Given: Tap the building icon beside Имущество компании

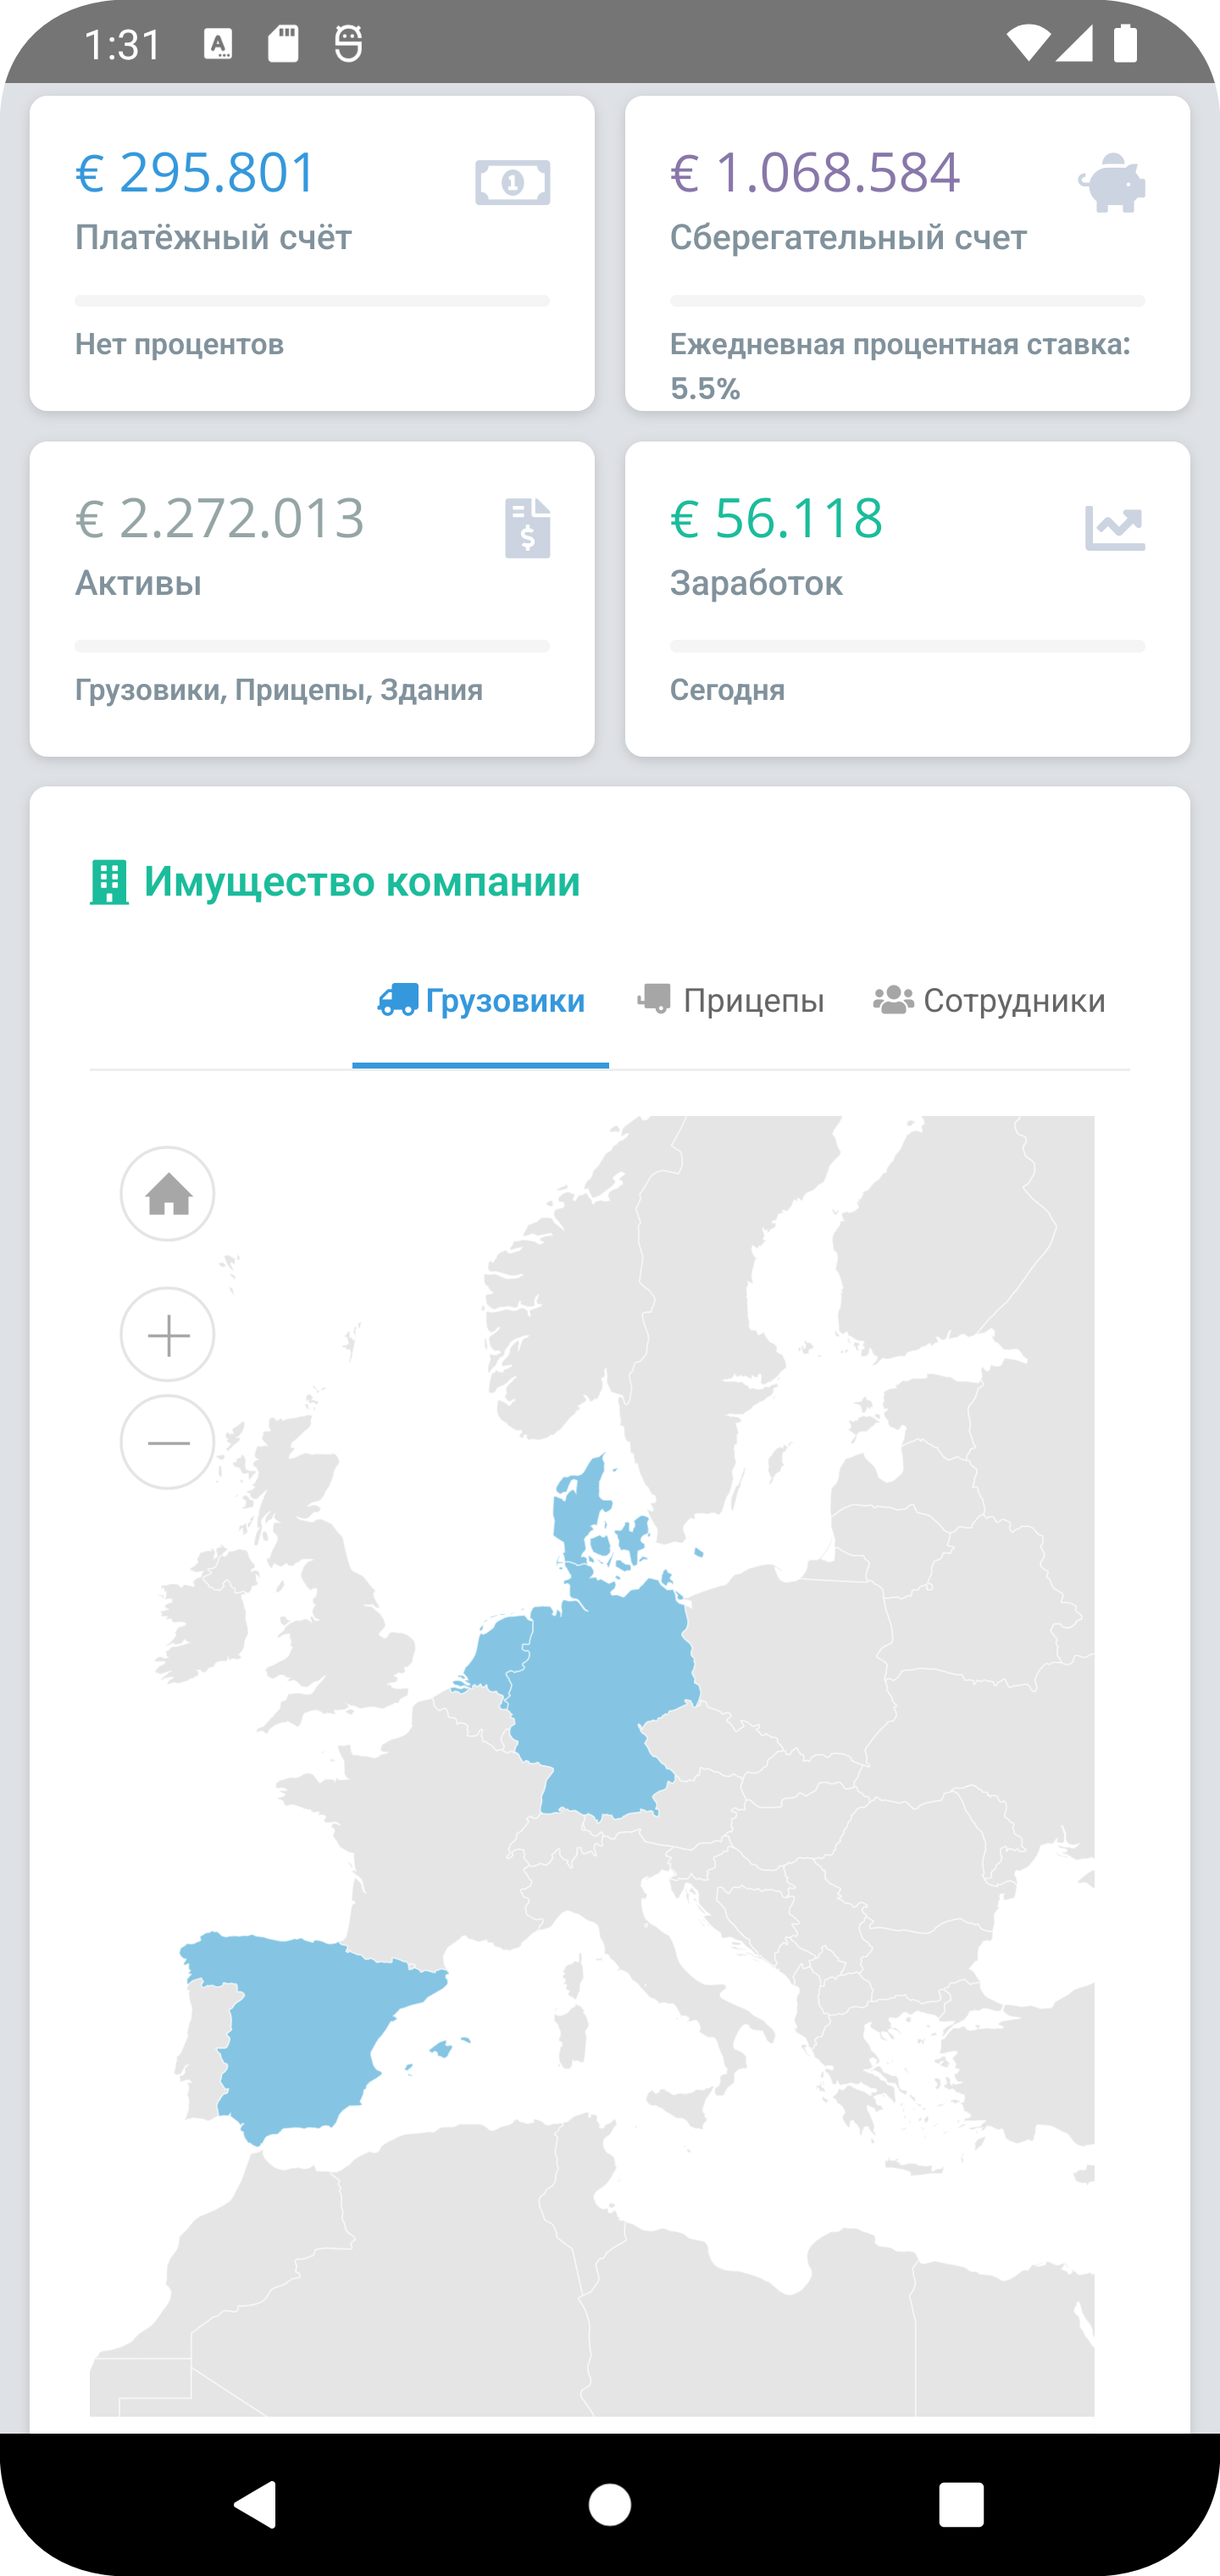Looking at the screenshot, I should 109,882.
